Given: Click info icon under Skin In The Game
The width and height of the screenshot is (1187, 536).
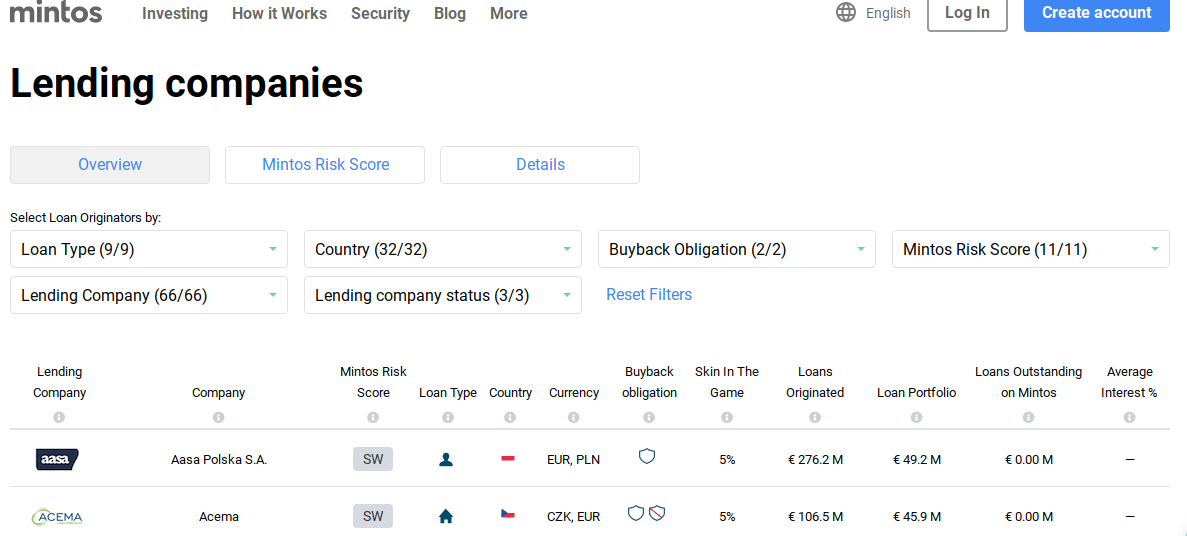Looking at the screenshot, I should tap(727, 417).
